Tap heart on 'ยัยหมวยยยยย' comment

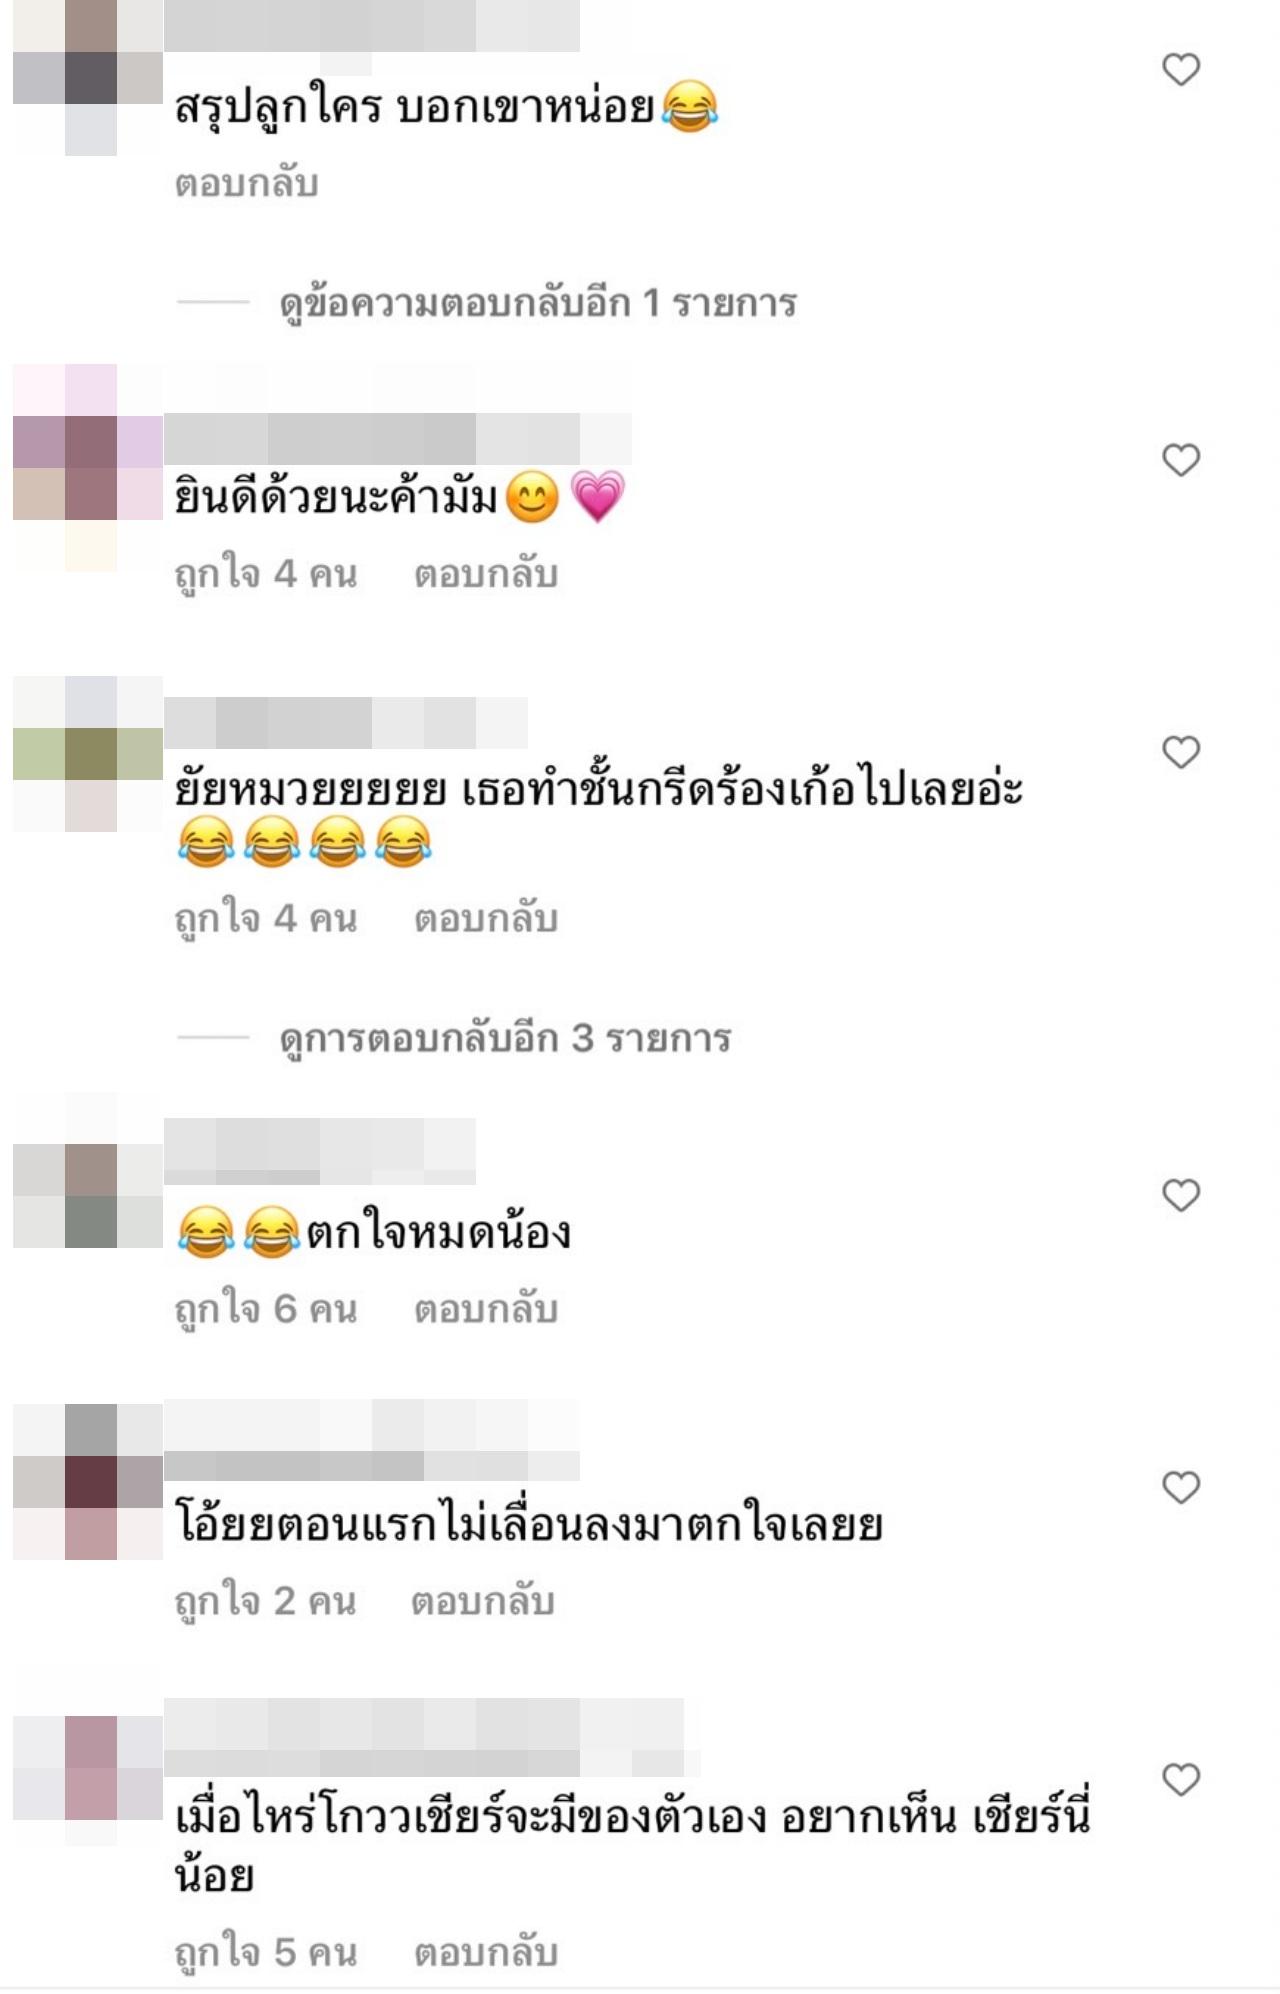[1181, 752]
